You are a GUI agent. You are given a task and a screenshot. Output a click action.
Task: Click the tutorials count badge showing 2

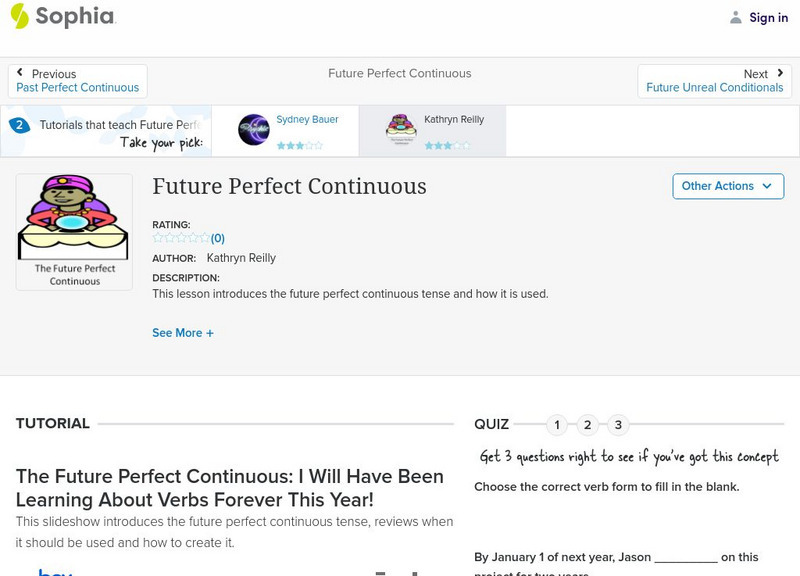tap(18, 125)
